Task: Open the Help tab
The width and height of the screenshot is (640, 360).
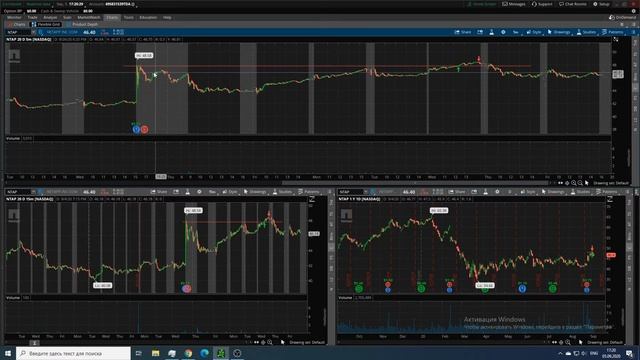Action: tap(167, 18)
